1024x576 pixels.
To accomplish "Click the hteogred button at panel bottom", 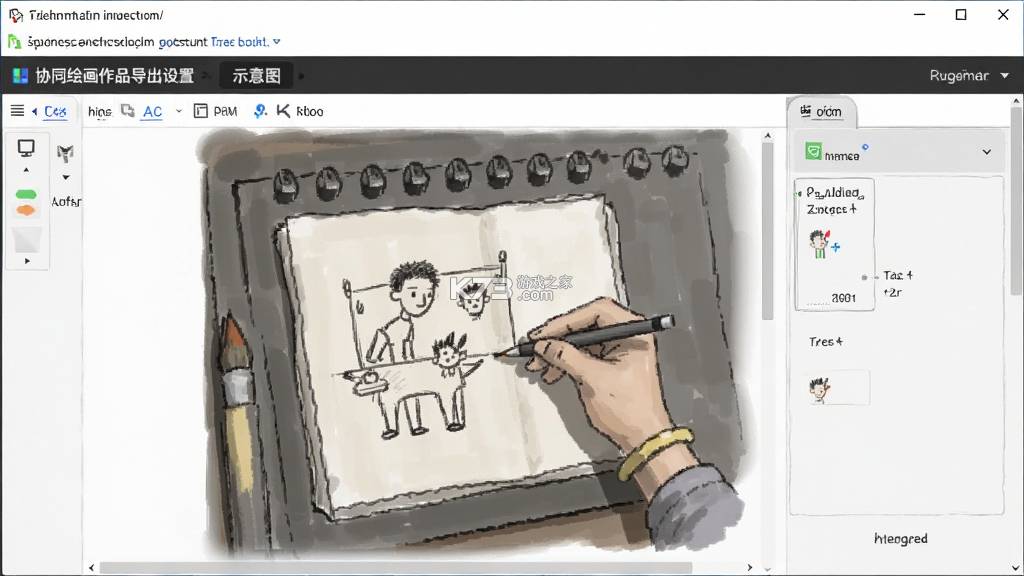I will (x=901, y=539).
